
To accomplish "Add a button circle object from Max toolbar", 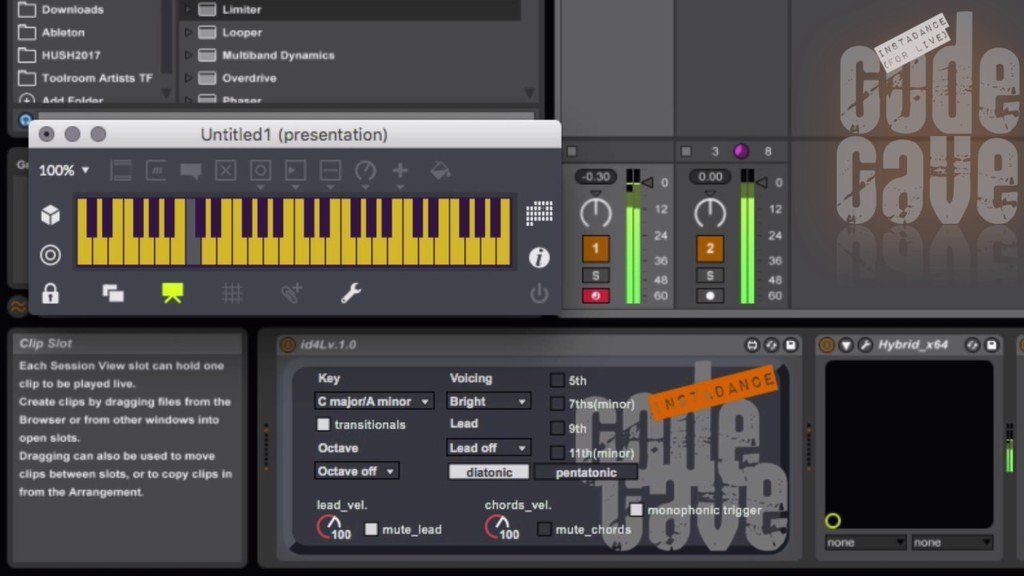I will (x=260, y=171).
